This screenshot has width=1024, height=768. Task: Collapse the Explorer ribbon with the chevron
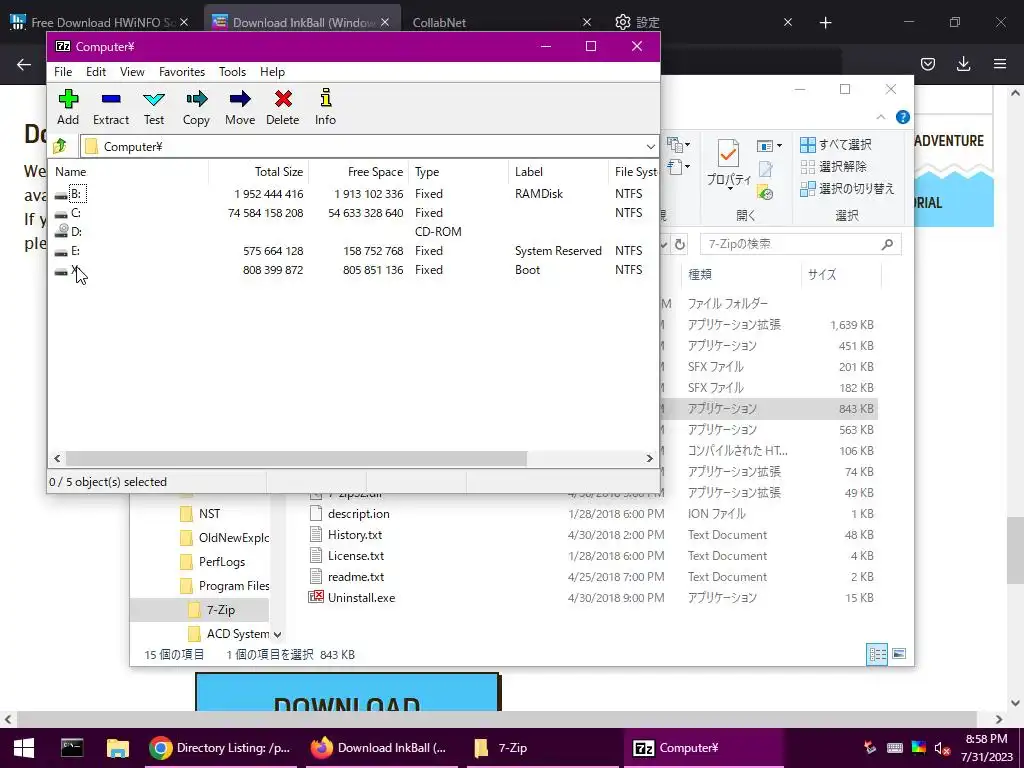880,117
